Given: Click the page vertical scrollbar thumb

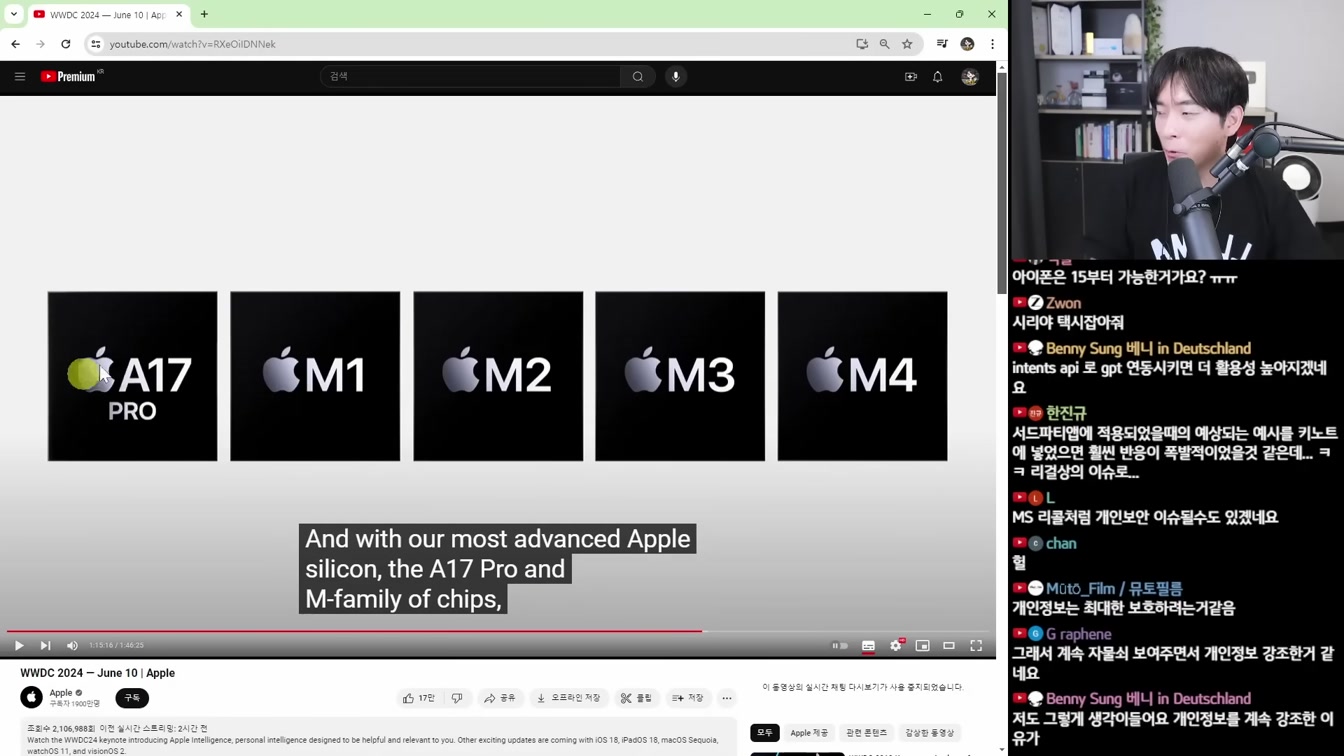Looking at the screenshot, I should tap(1002, 183).
